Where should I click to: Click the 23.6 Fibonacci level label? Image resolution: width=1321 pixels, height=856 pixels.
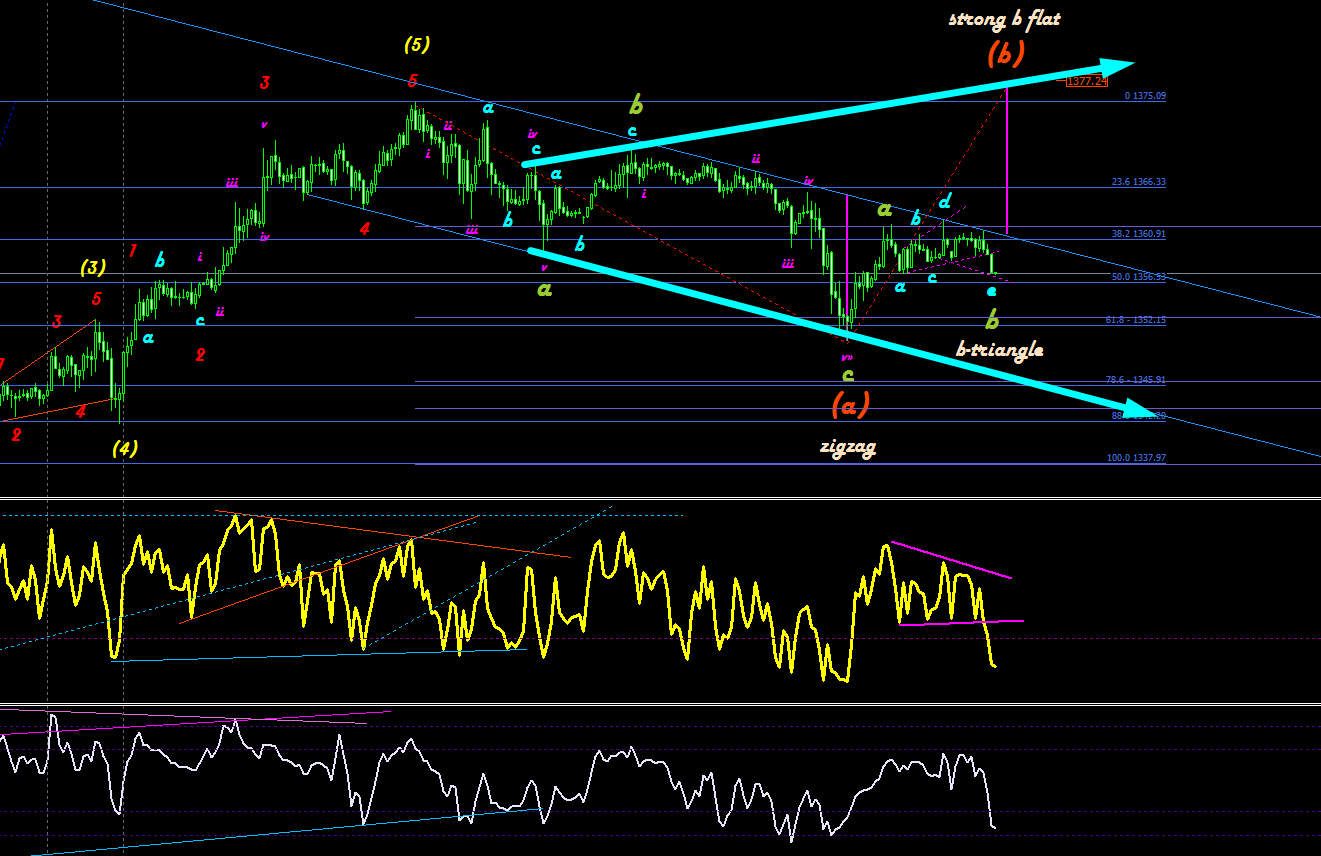(x=1139, y=182)
